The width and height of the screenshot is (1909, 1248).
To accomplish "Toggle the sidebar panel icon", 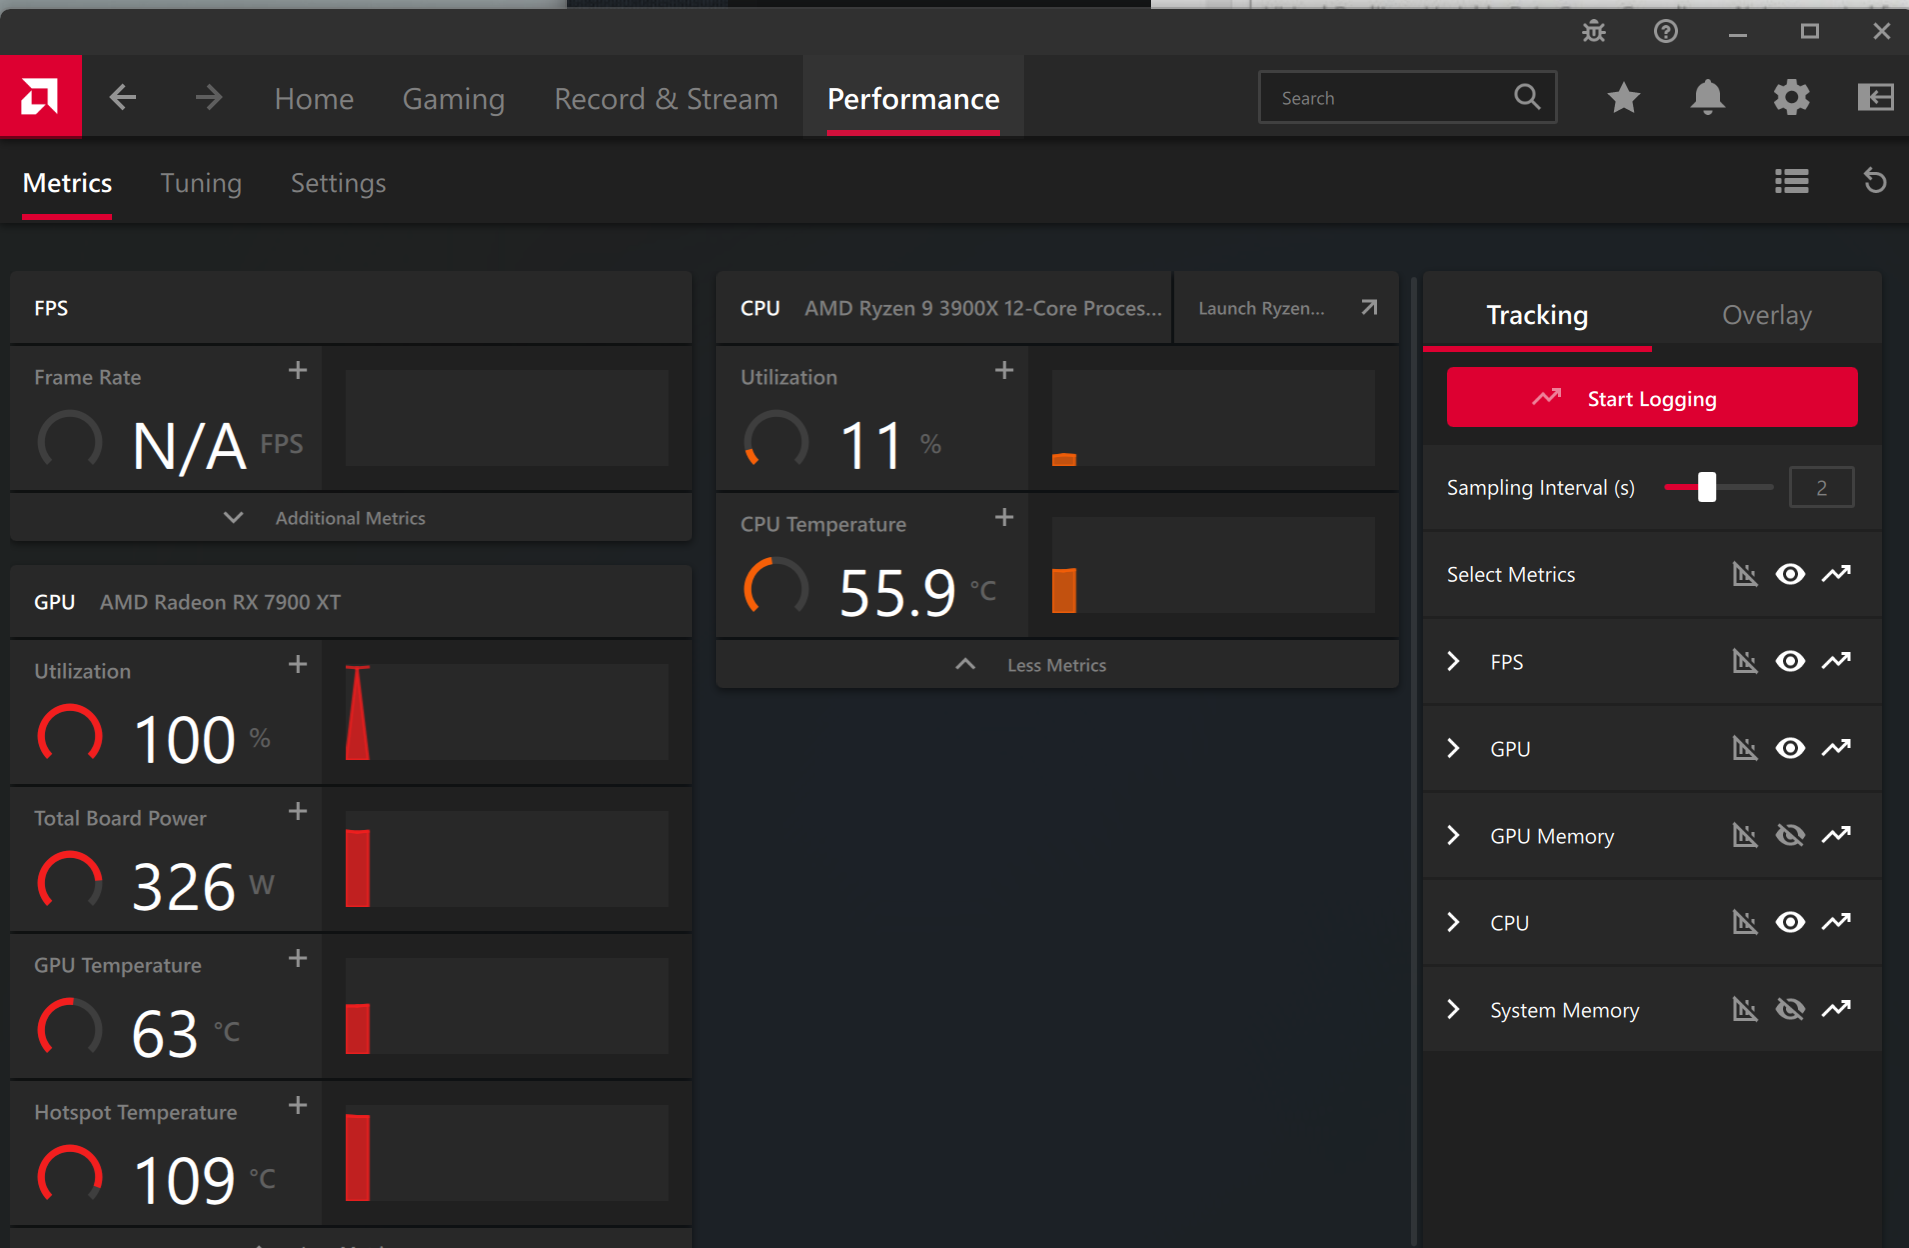I will point(1875,98).
